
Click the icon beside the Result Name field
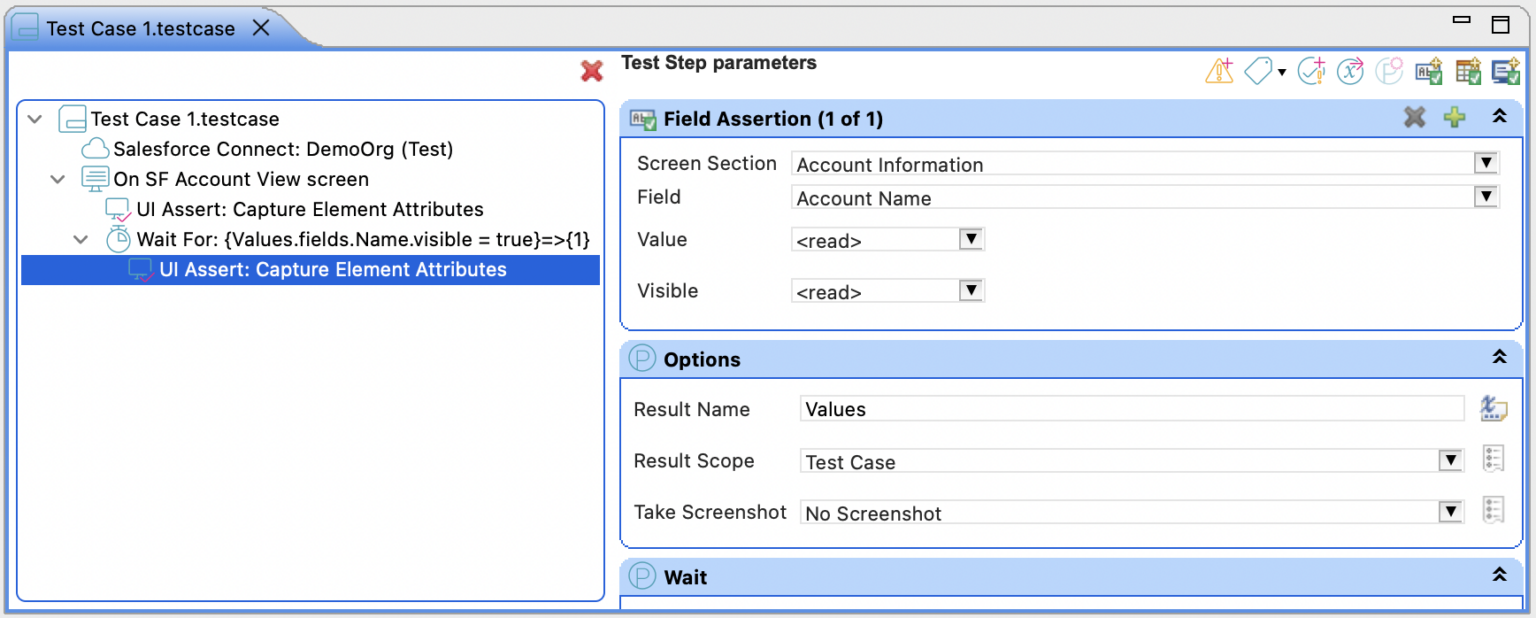pyautogui.click(x=1493, y=408)
